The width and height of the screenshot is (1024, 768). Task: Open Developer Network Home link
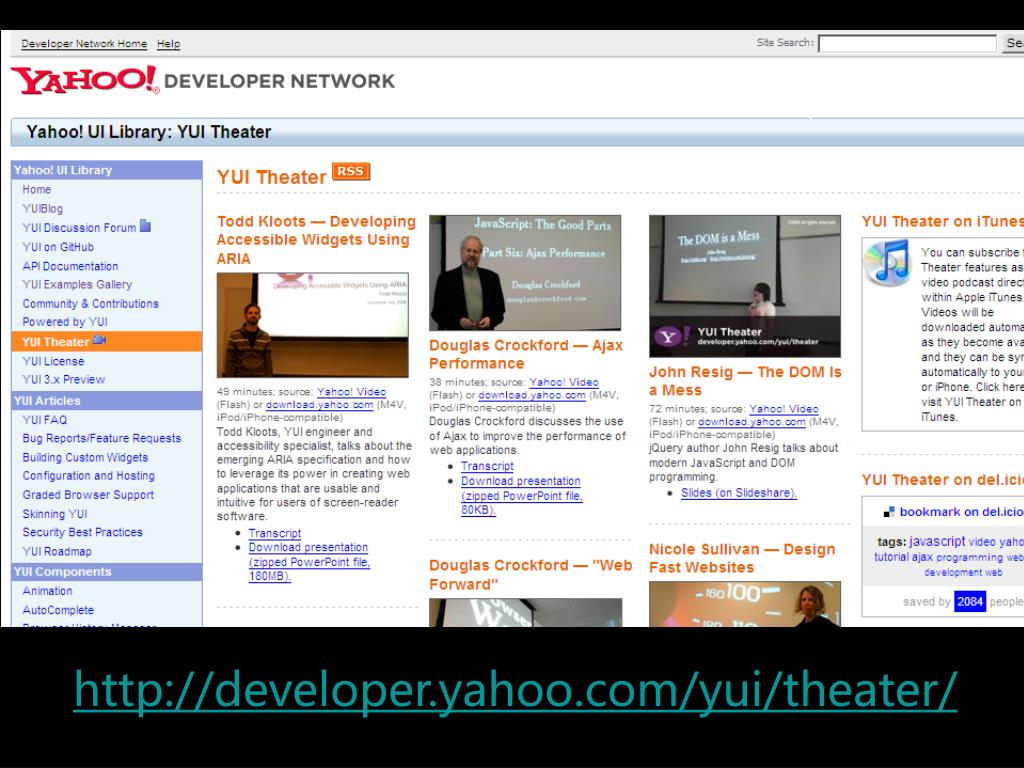[x=84, y=44]
